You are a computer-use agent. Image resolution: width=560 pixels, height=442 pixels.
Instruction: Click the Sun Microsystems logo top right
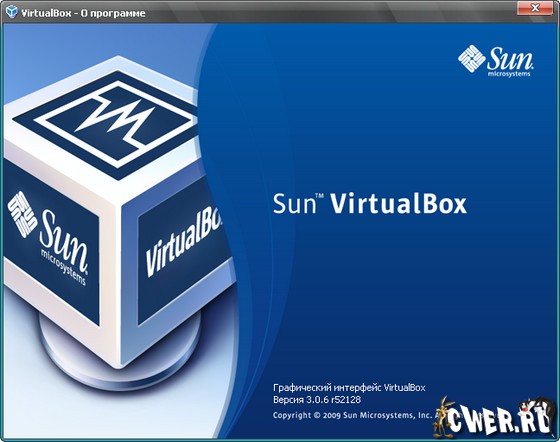496,61
